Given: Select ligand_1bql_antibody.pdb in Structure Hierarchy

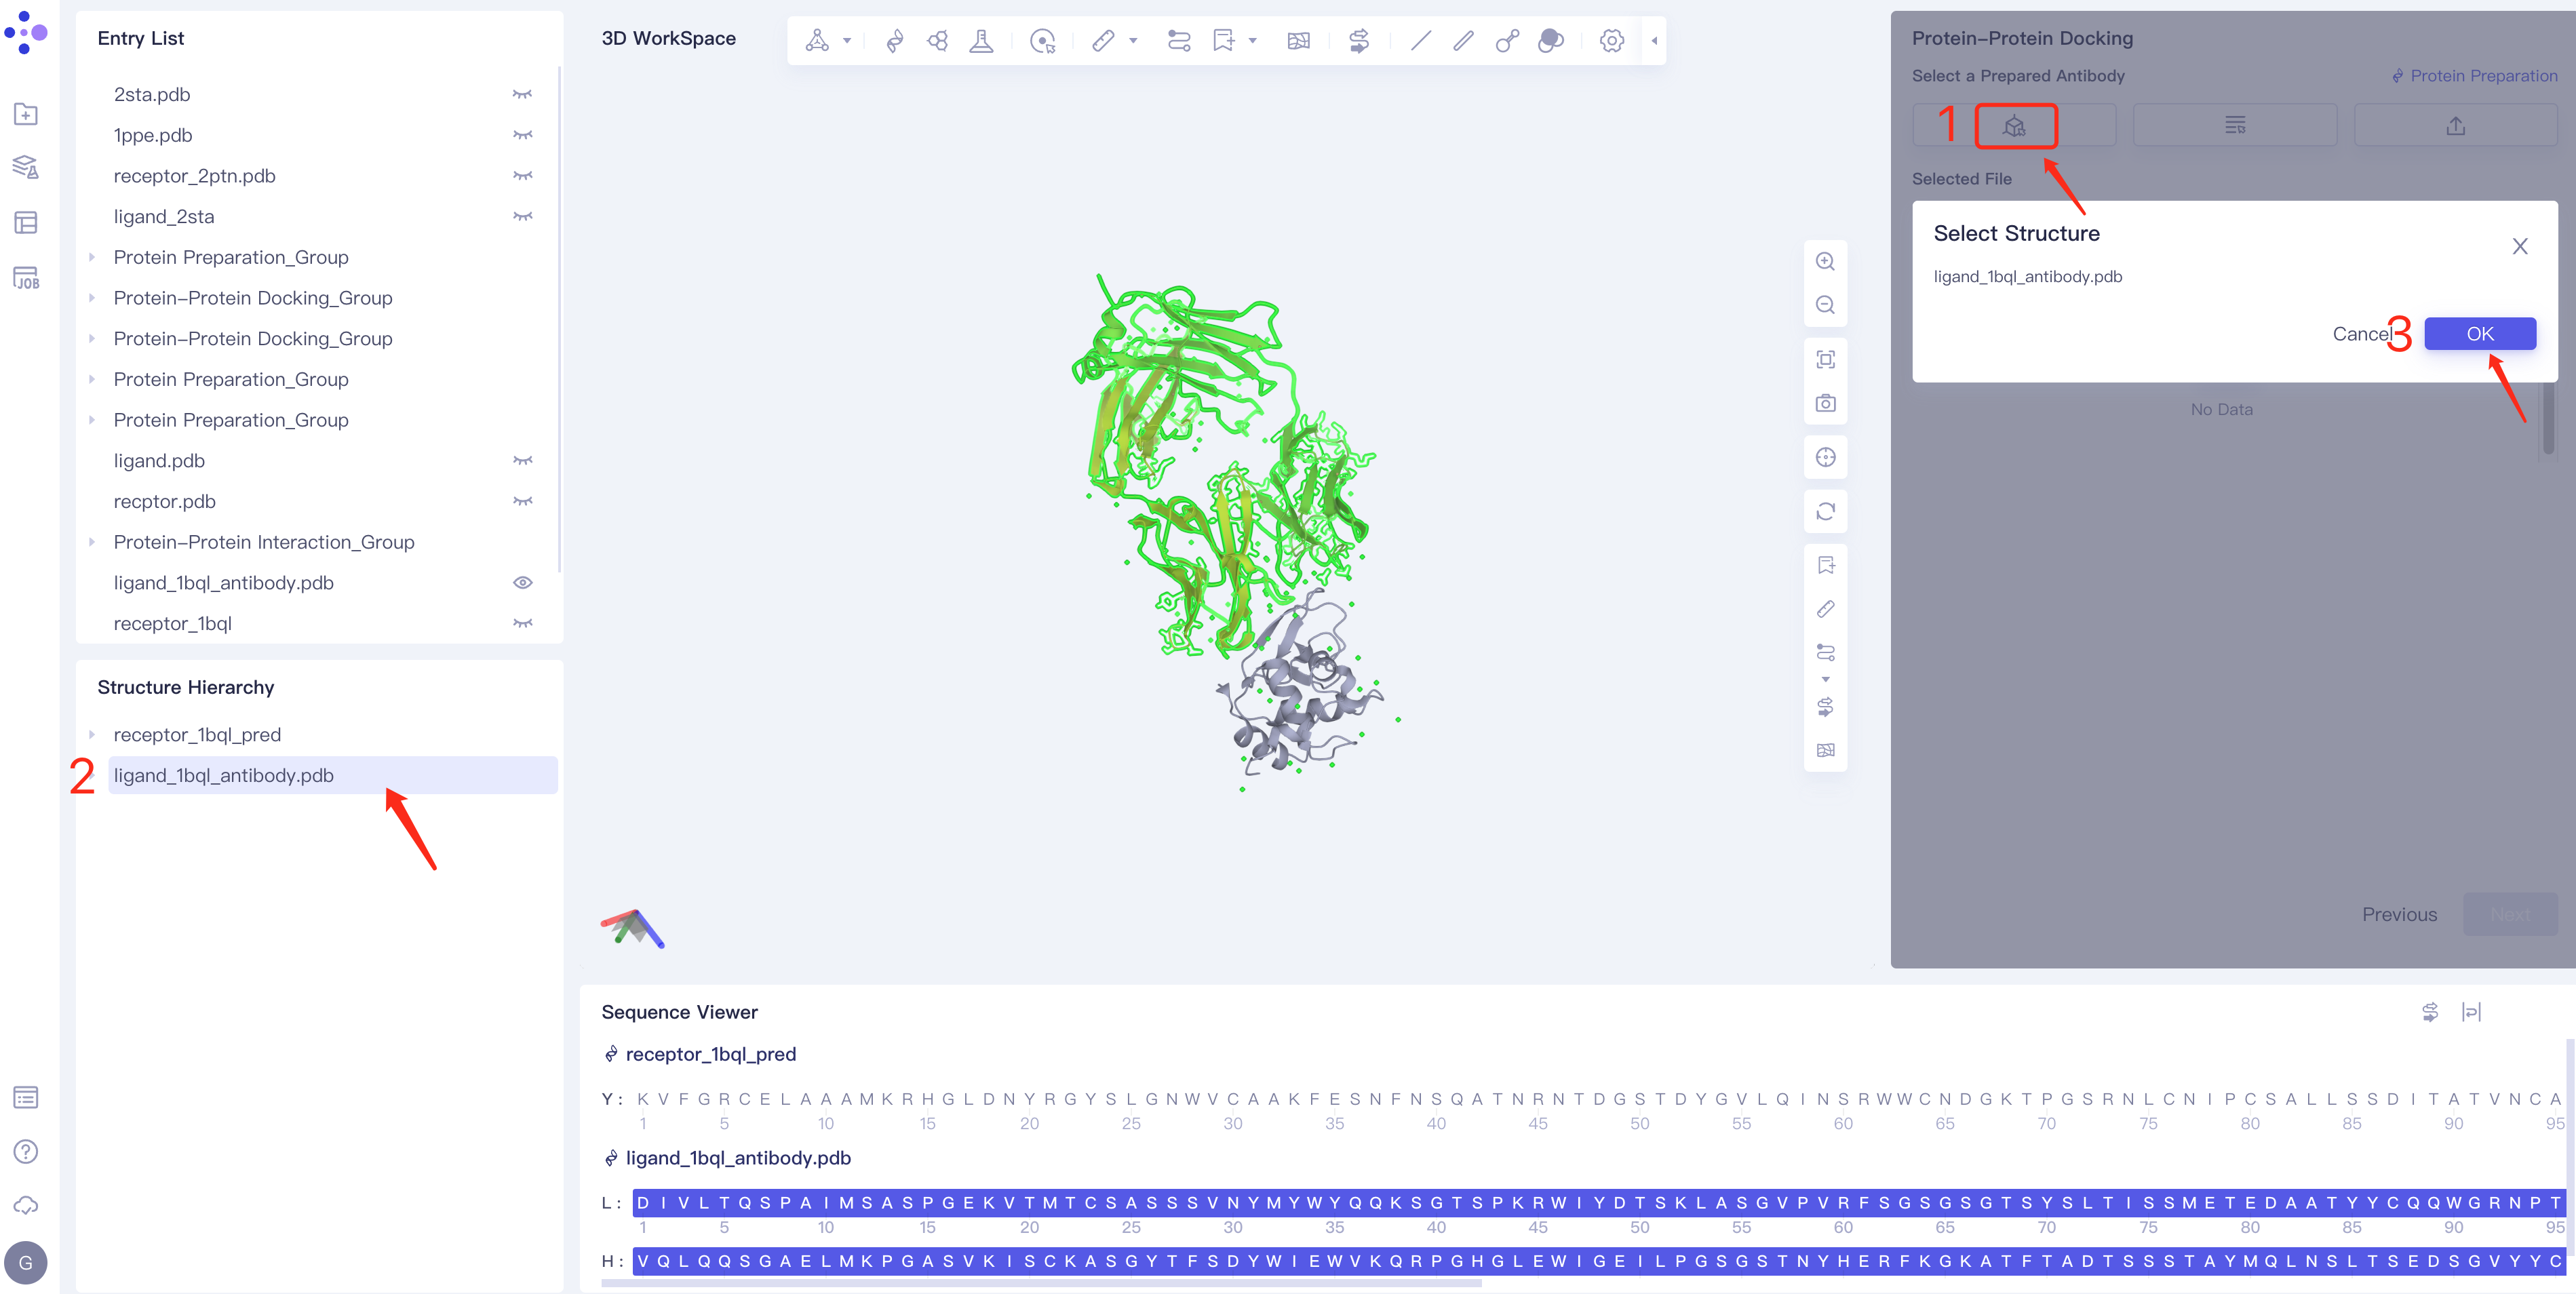Looking at the screenshot, I should click(333, 775).
